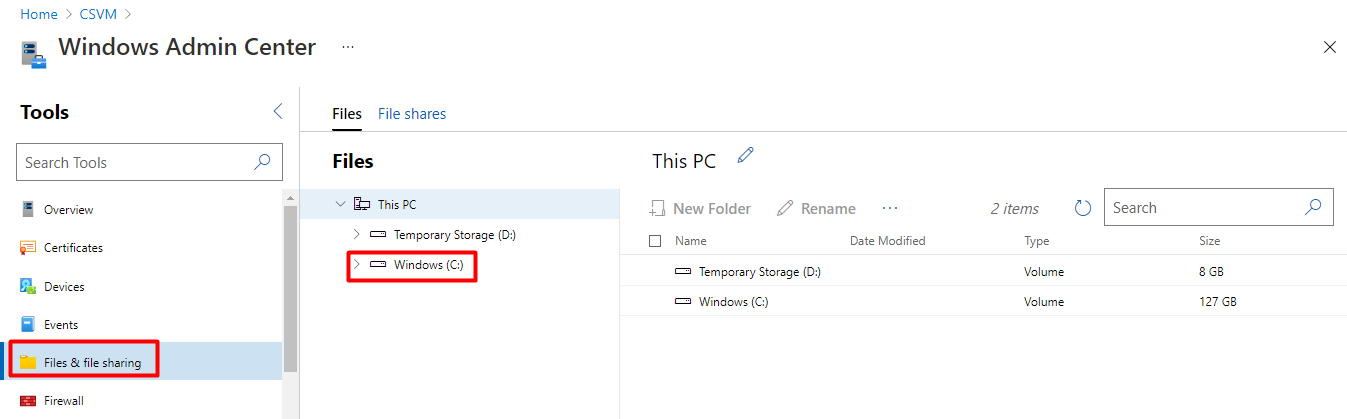This screenshot has height=419, width=1347.
Task: Switch to the File shares tab
Action: (x=412, y=114)
